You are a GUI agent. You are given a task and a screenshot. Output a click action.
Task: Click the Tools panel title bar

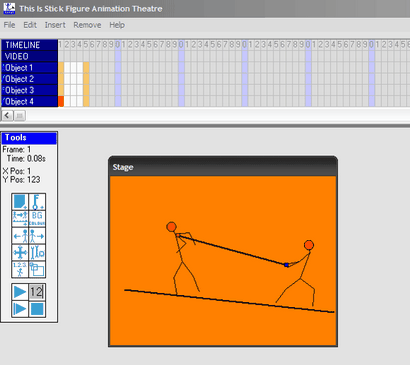[29, 138]
